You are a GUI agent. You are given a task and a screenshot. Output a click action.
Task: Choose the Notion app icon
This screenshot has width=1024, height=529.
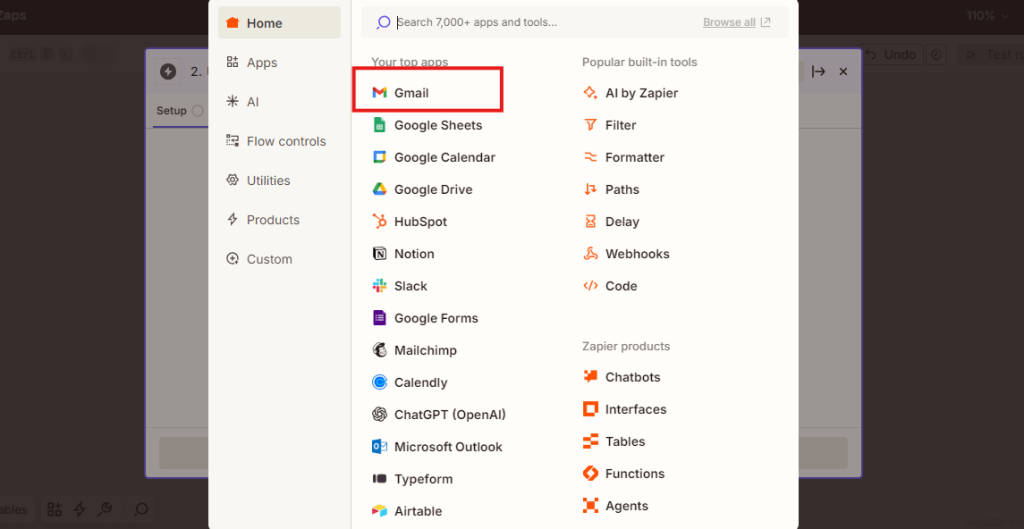(x=379, y=253)
